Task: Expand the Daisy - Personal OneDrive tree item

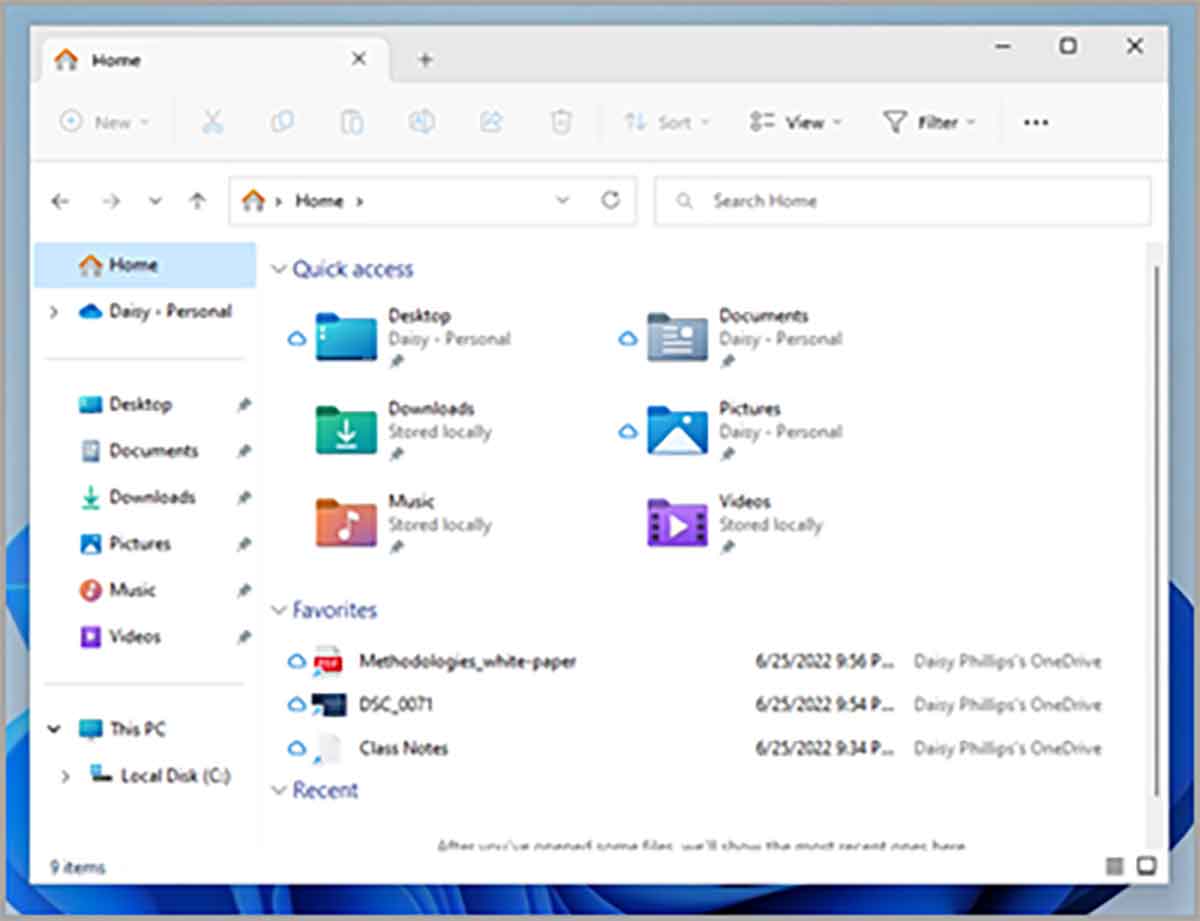Action: (54, 311)
